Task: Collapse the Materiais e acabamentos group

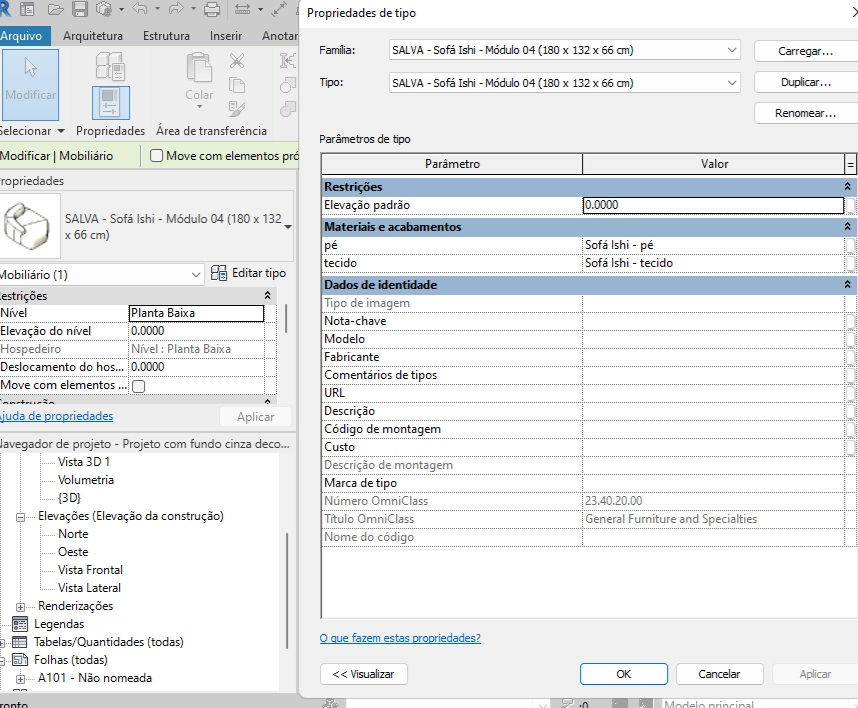Action: 847,227
